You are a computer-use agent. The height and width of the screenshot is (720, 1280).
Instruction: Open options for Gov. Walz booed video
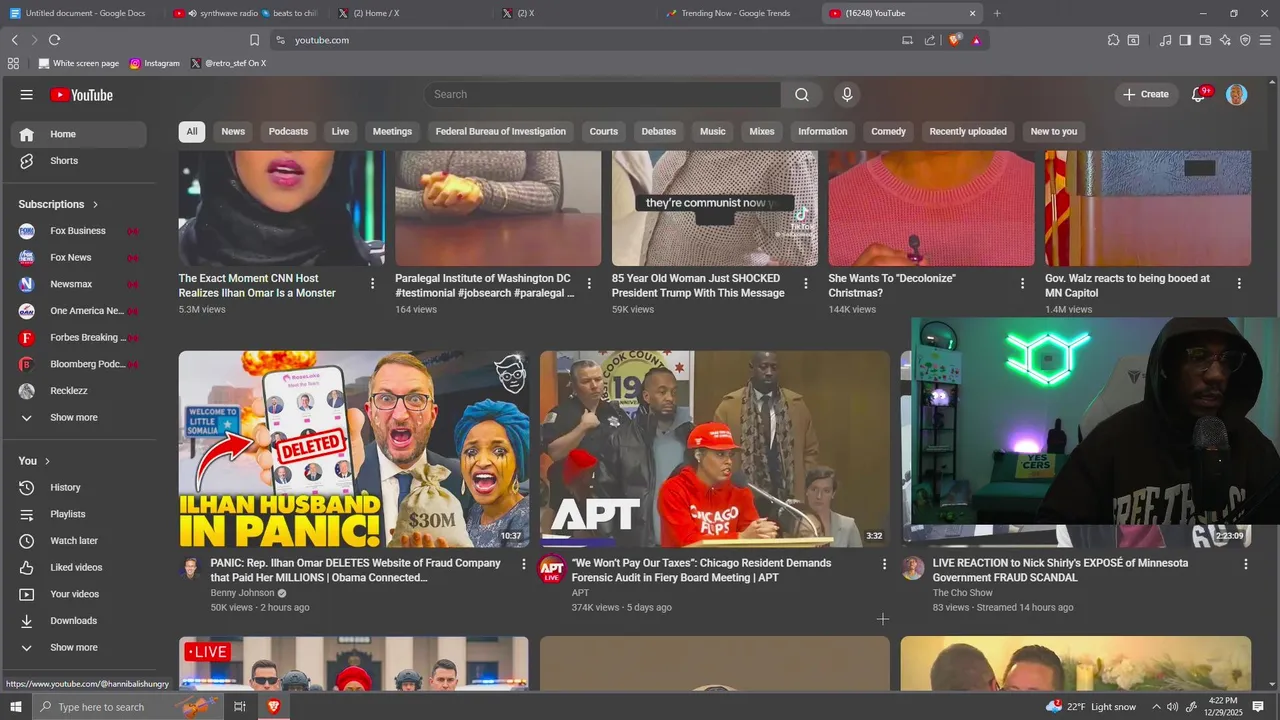click(x=1239, y=284)
